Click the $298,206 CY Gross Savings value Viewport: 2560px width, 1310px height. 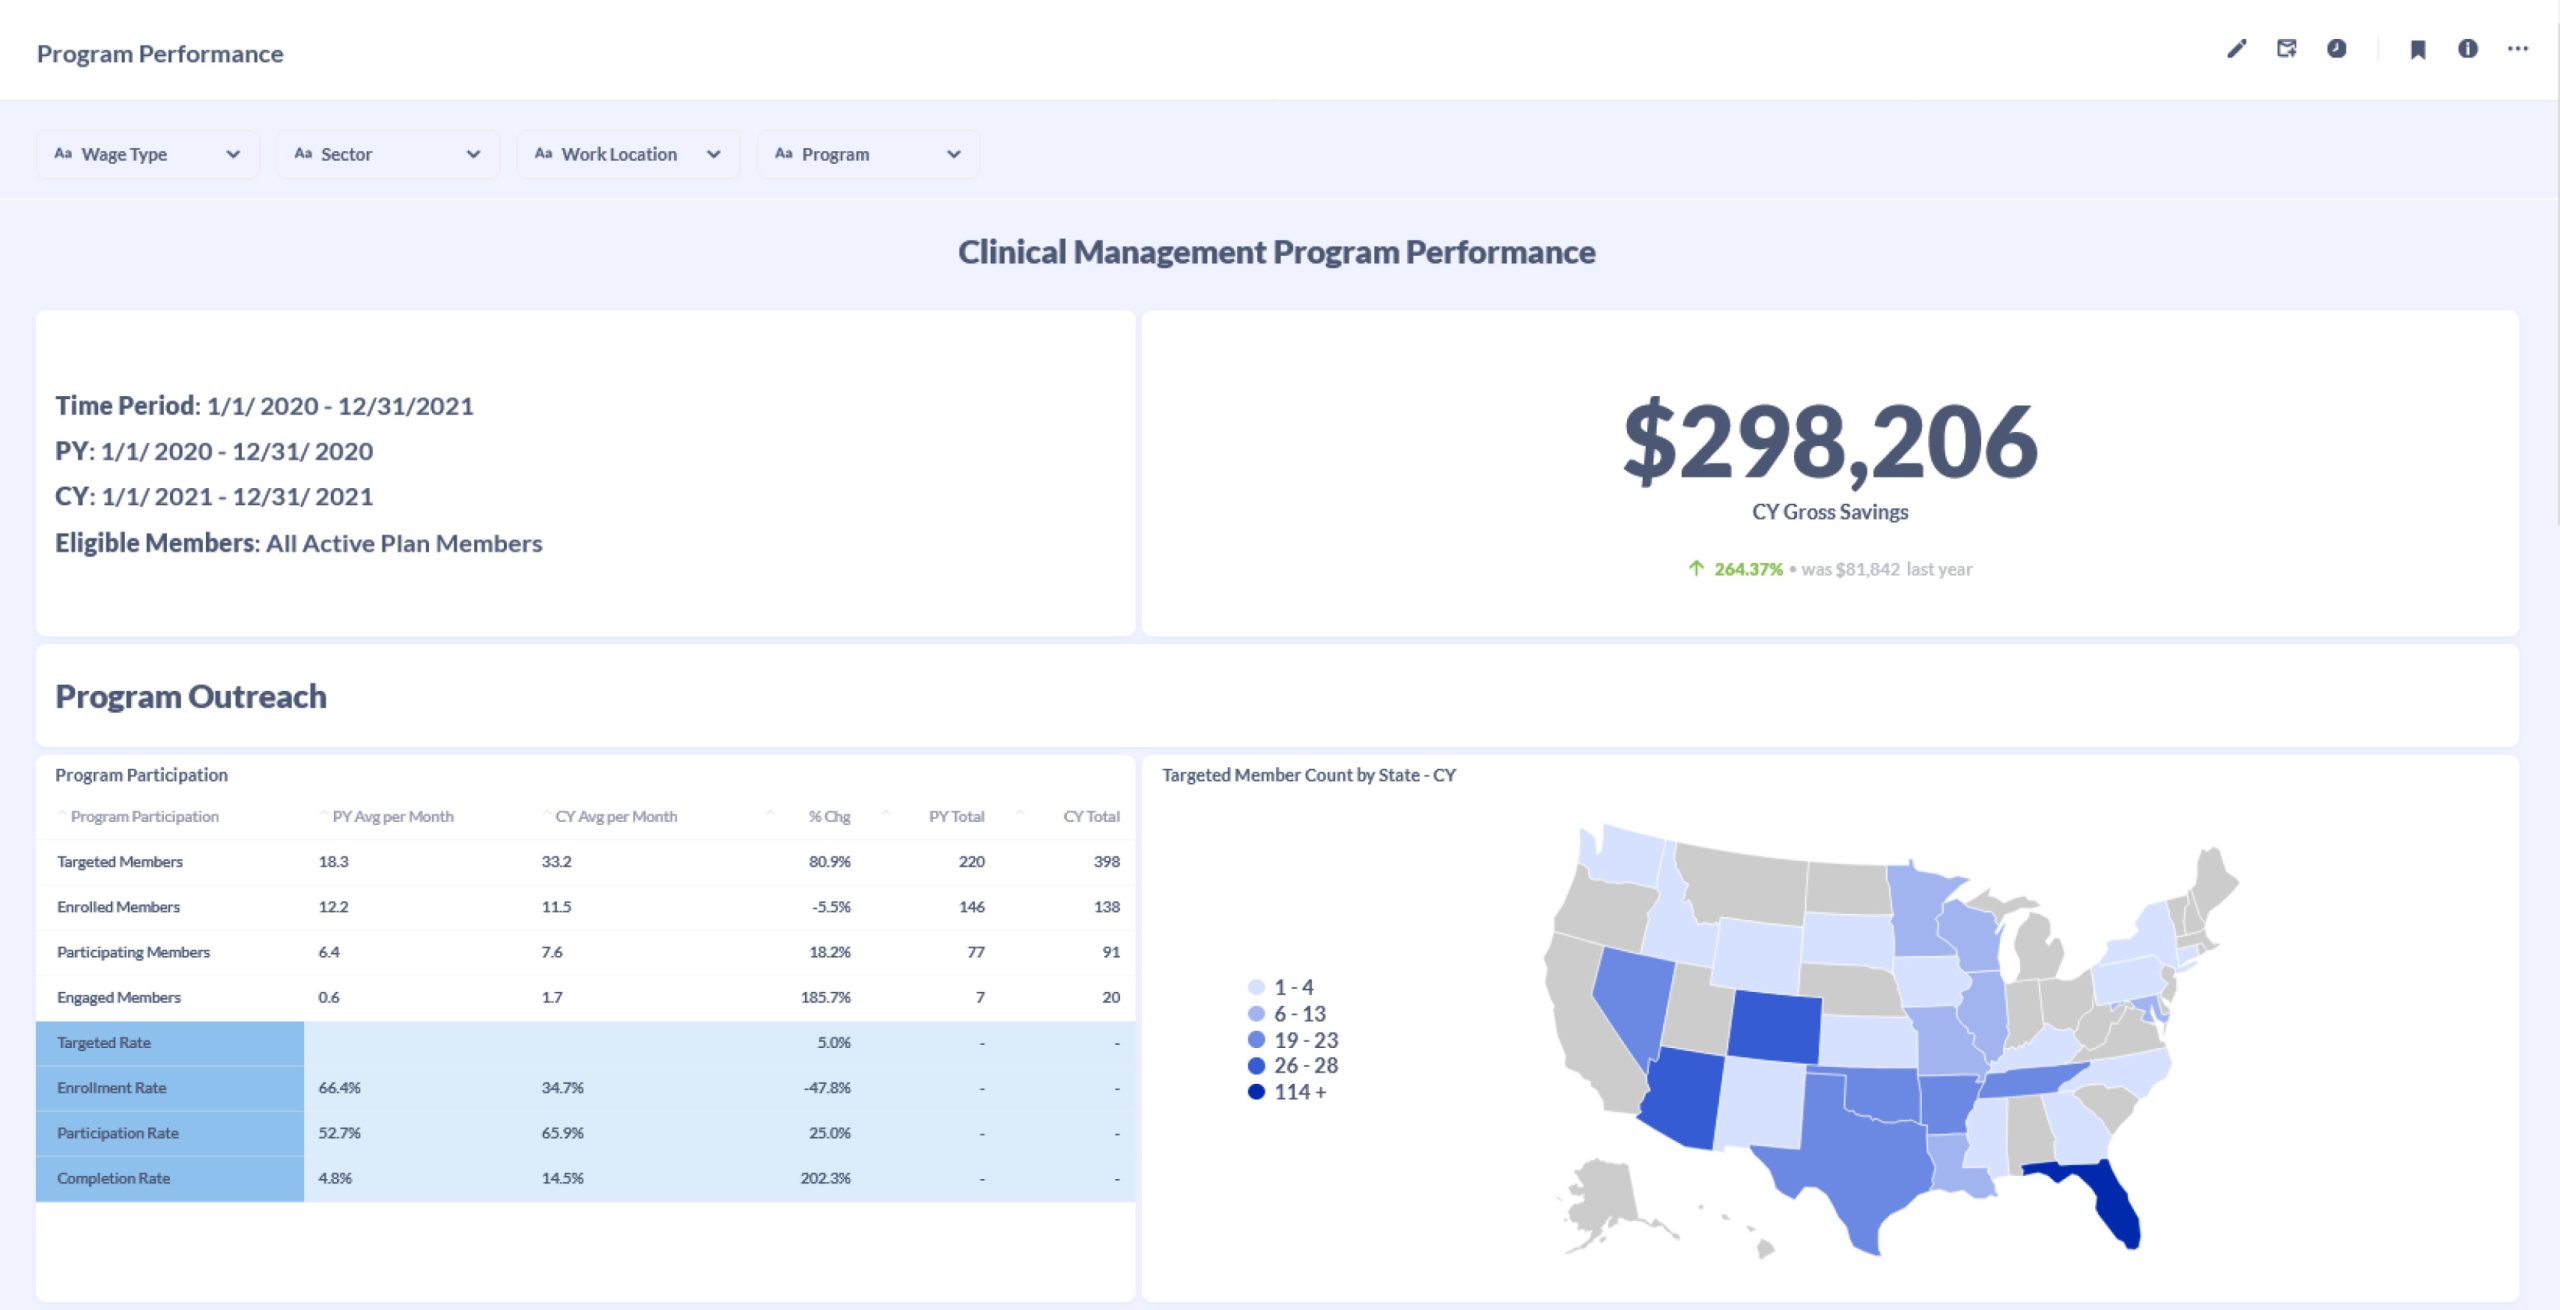pos(1830,441)
